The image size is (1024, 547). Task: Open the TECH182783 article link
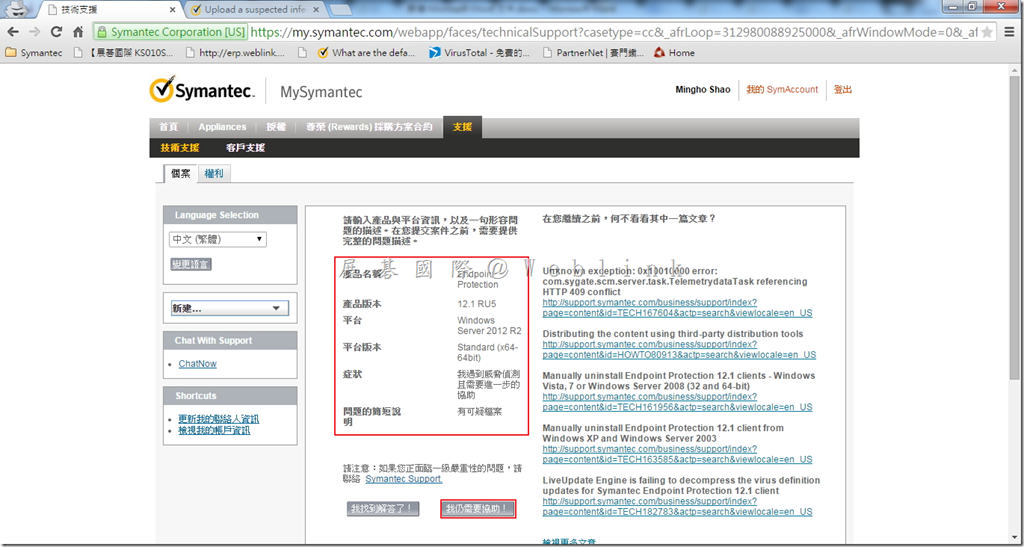click(x=677, y=507)
